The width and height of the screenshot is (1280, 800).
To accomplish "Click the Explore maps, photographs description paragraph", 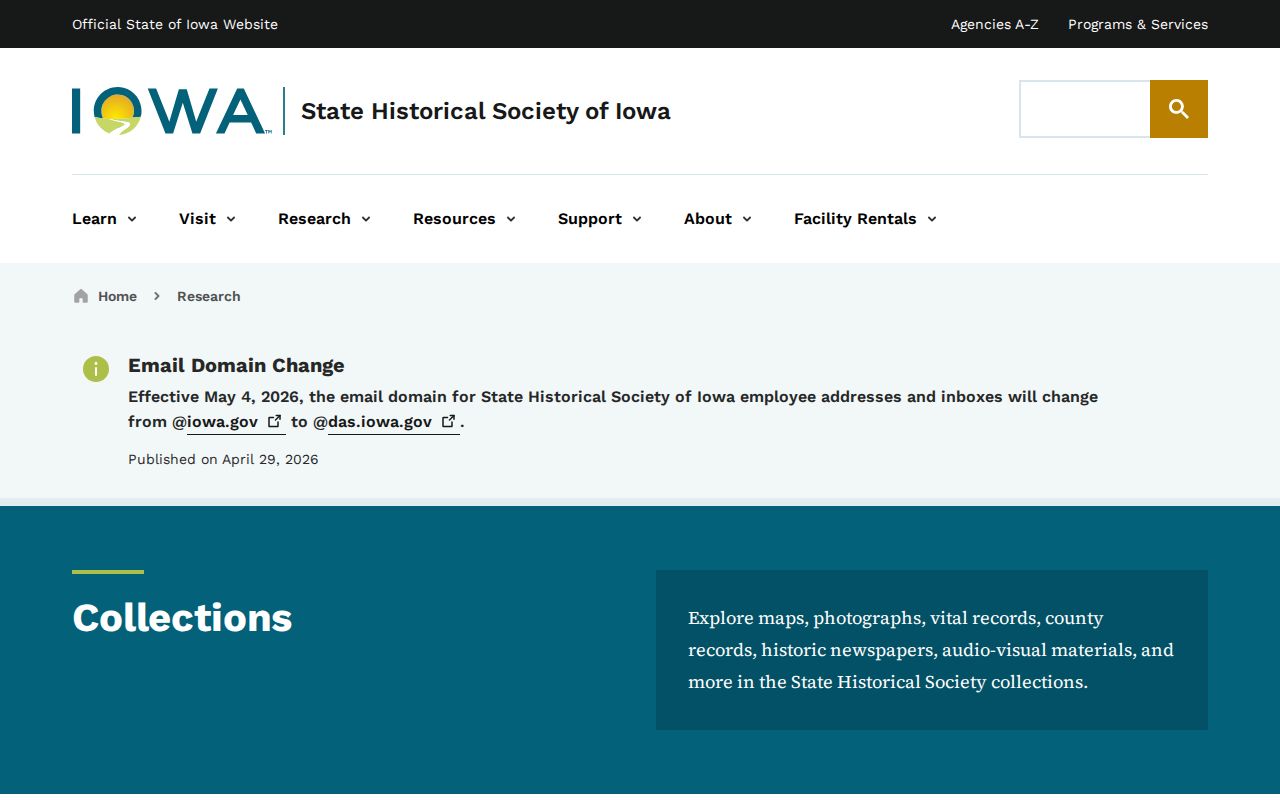I will (931, 650).
